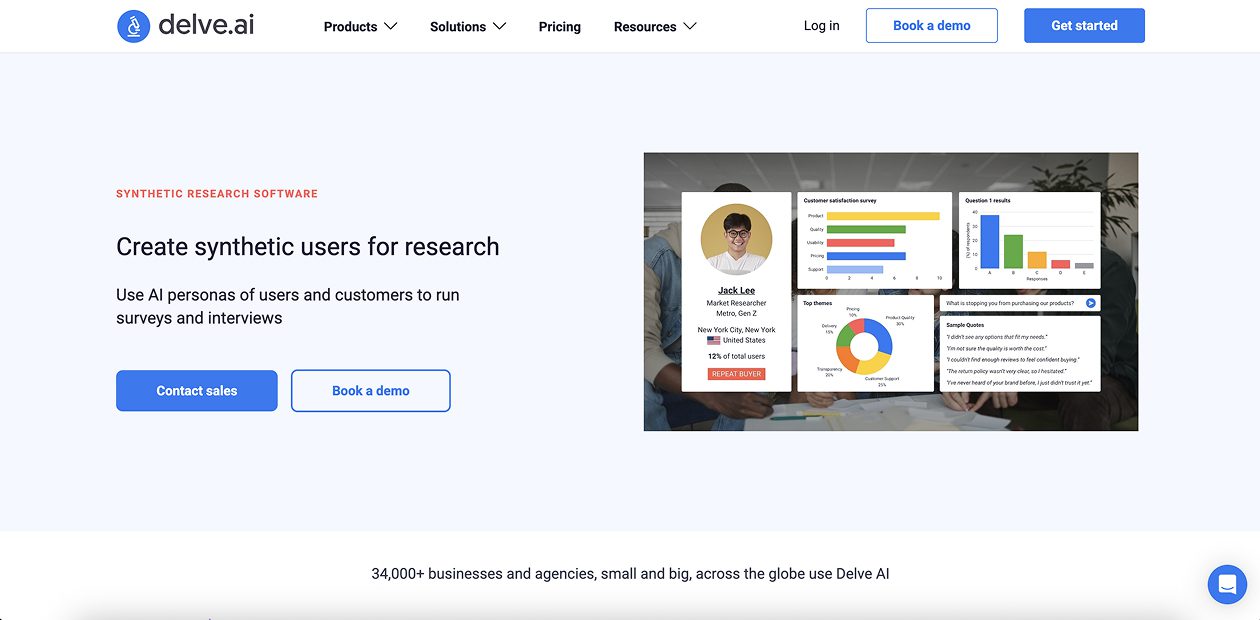The width and height of the screenshot is (1260, 620).
Task: Click Jack Lee's profile avatar
Action: tap(736, 240)
